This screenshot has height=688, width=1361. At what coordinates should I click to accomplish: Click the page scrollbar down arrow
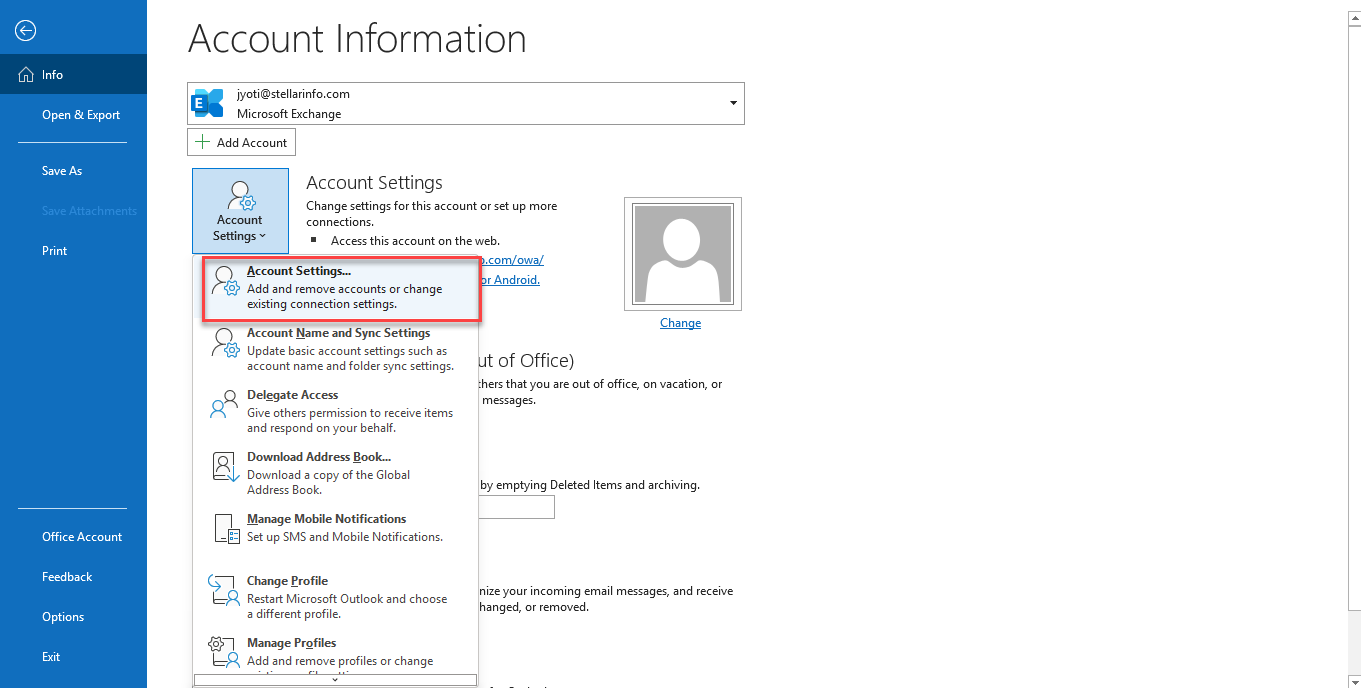pos(1353,680)
